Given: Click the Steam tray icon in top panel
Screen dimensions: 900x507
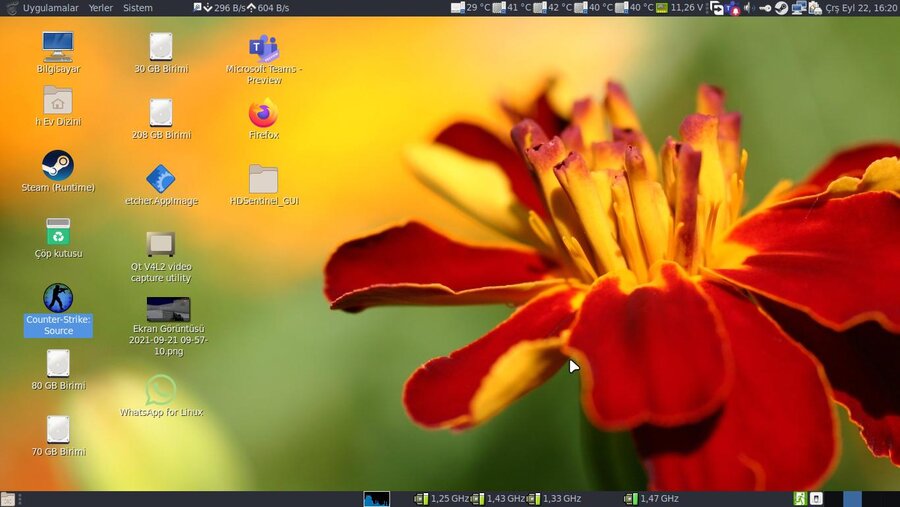Looking at the screenshot, I should point(781,8).
